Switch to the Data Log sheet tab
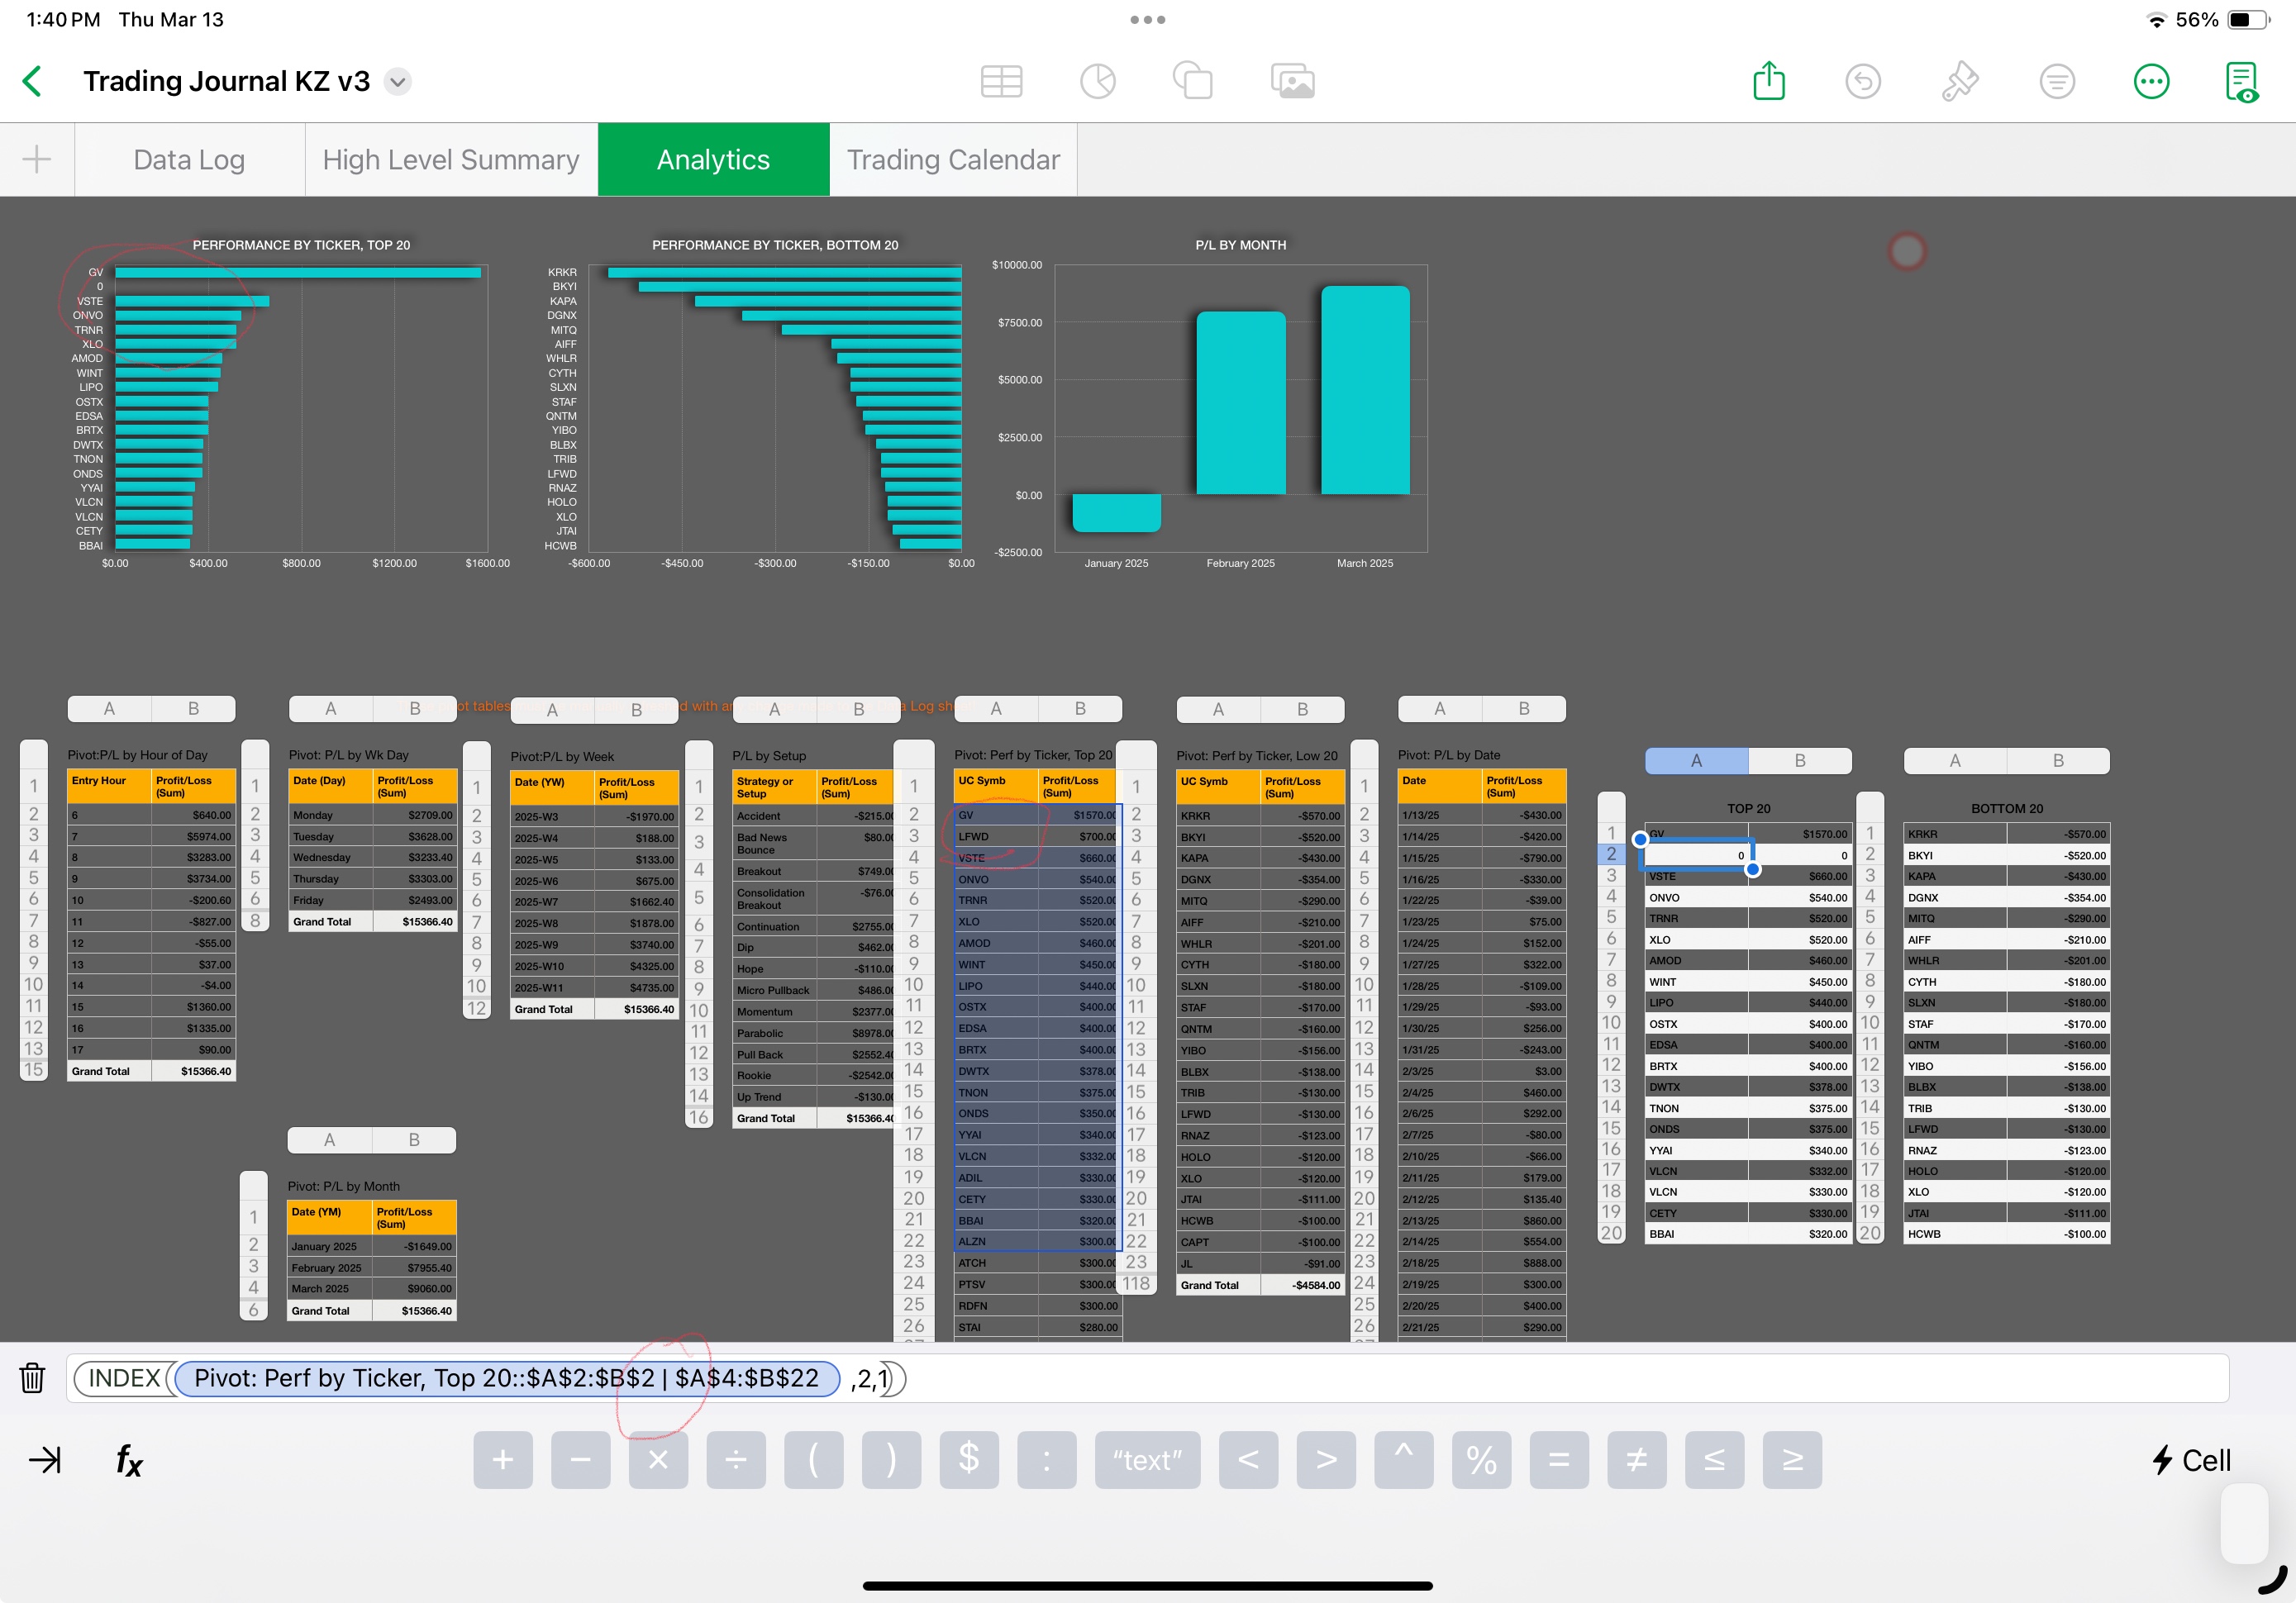The width and height of the screenshot is (2296, 1603). click(x=189, y=160)
